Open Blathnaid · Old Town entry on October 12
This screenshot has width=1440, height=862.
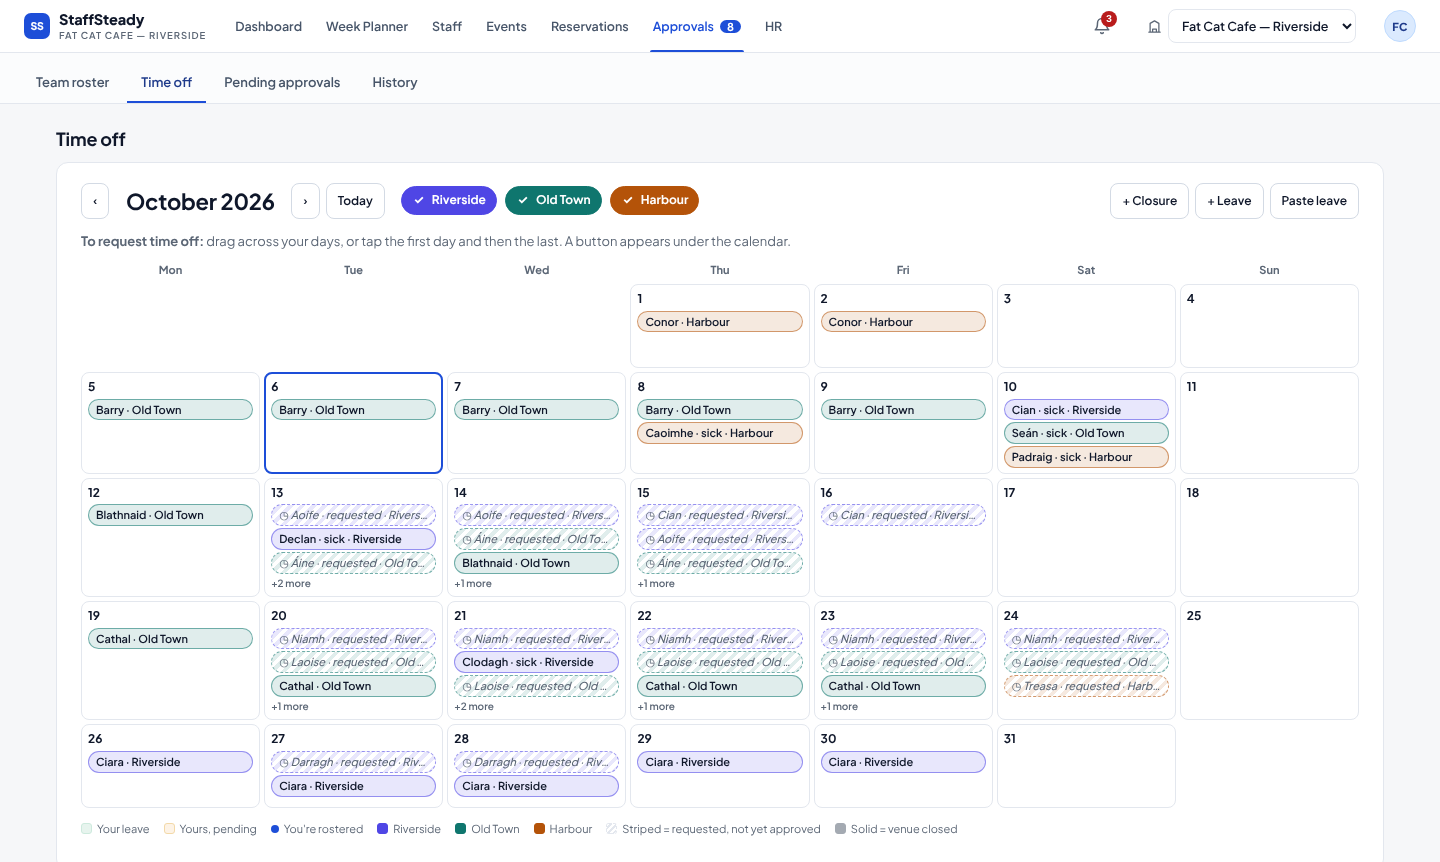[x=170, y=515]
